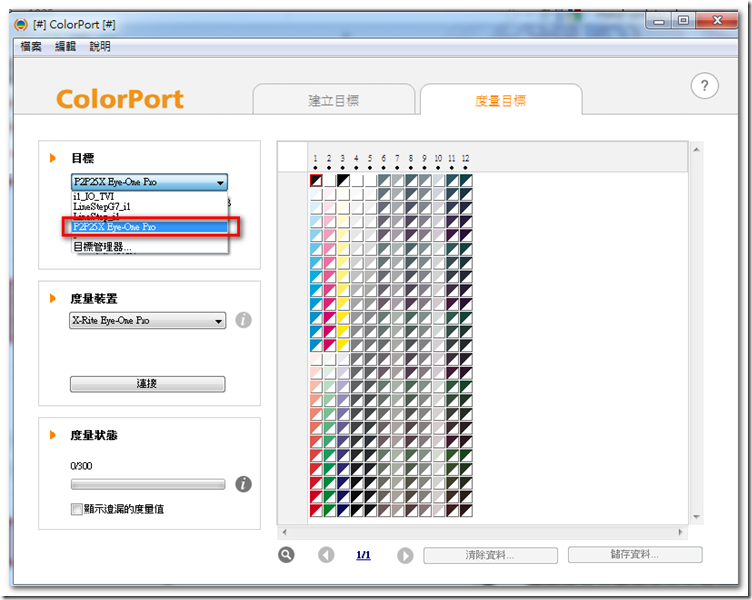Select i1_IO_TVI from the target list
Image resolution: width=752 pixels, height=600 pixels.
pos(149,196)
